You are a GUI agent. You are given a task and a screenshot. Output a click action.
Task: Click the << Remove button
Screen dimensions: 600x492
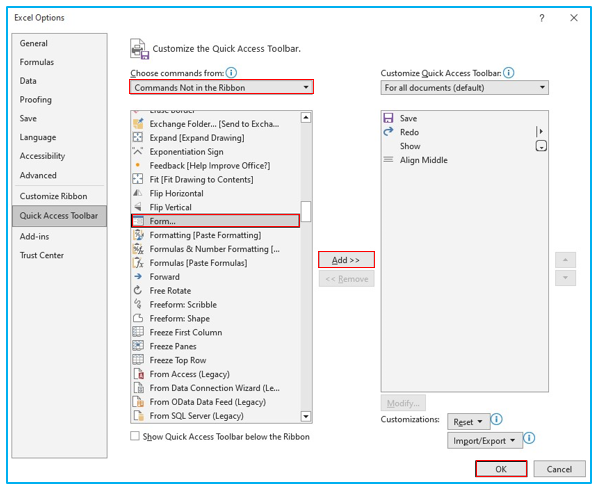click(x=347, y=279)
